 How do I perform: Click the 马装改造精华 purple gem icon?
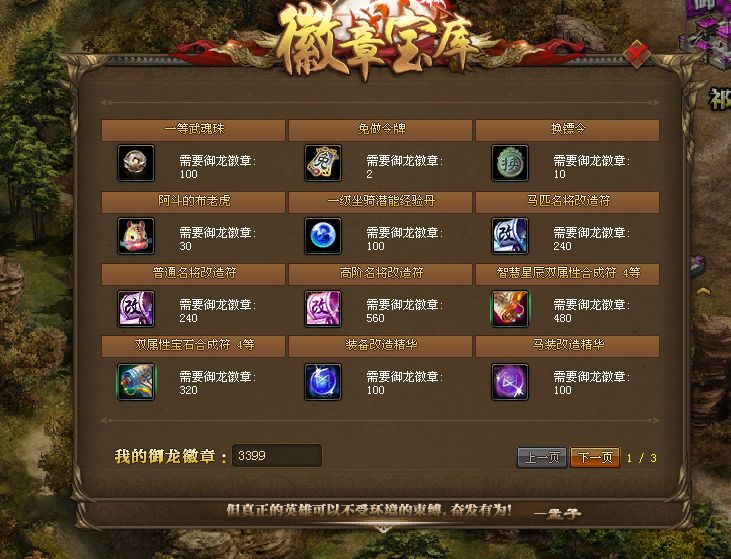pyautogui.click(x=510, y=382)
